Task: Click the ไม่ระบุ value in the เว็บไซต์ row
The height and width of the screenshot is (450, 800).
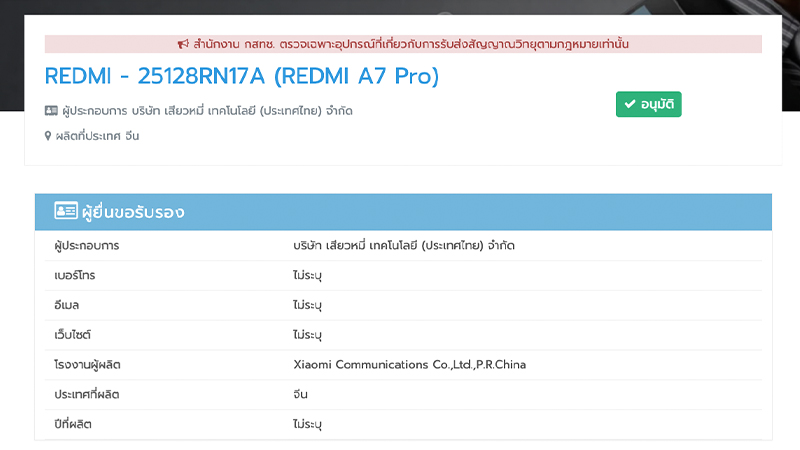Action: [x=307, y=335]
